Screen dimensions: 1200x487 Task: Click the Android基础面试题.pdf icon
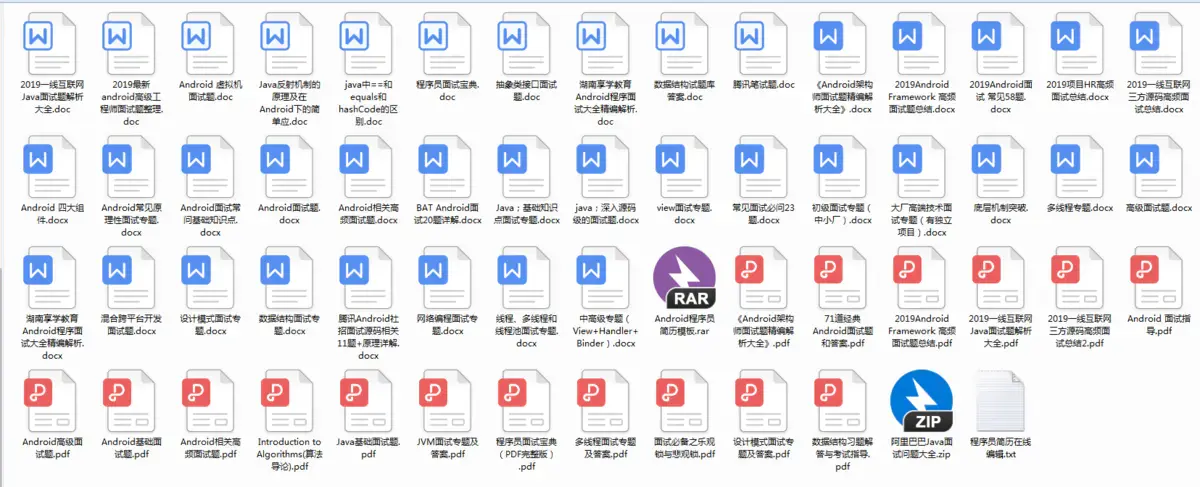click(x=131, y=401)
